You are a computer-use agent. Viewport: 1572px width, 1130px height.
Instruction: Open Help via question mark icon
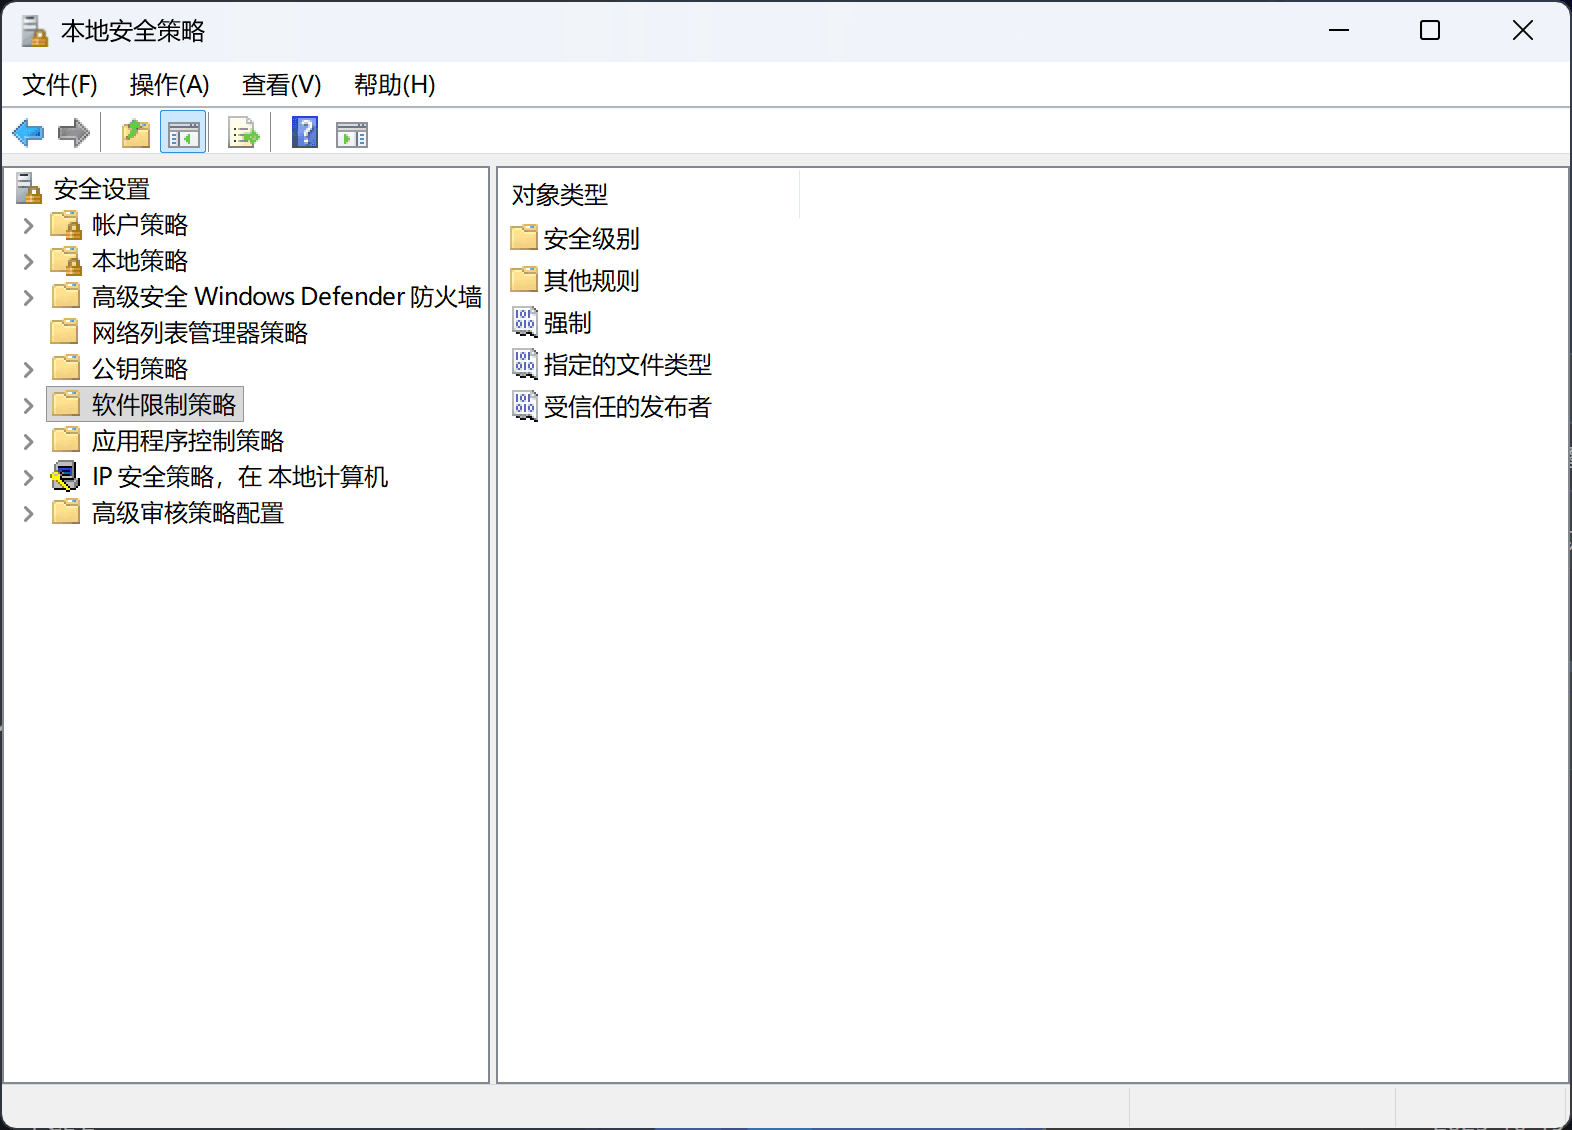(305, 133)
